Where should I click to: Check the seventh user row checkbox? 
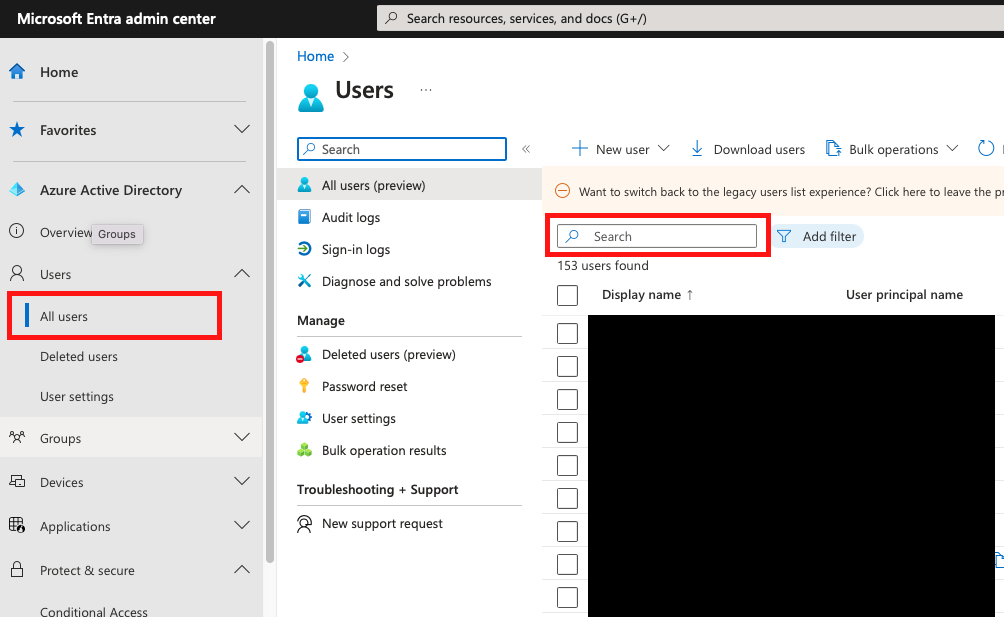pos(567,531)
